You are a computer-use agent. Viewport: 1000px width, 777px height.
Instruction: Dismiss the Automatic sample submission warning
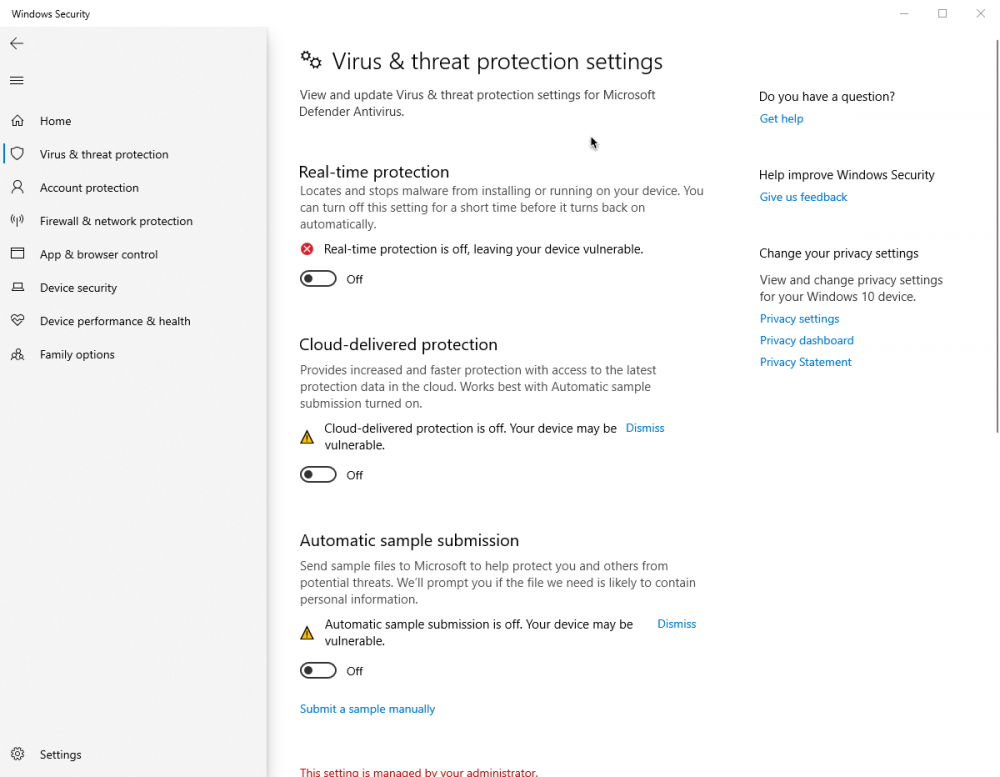[676, 624]
